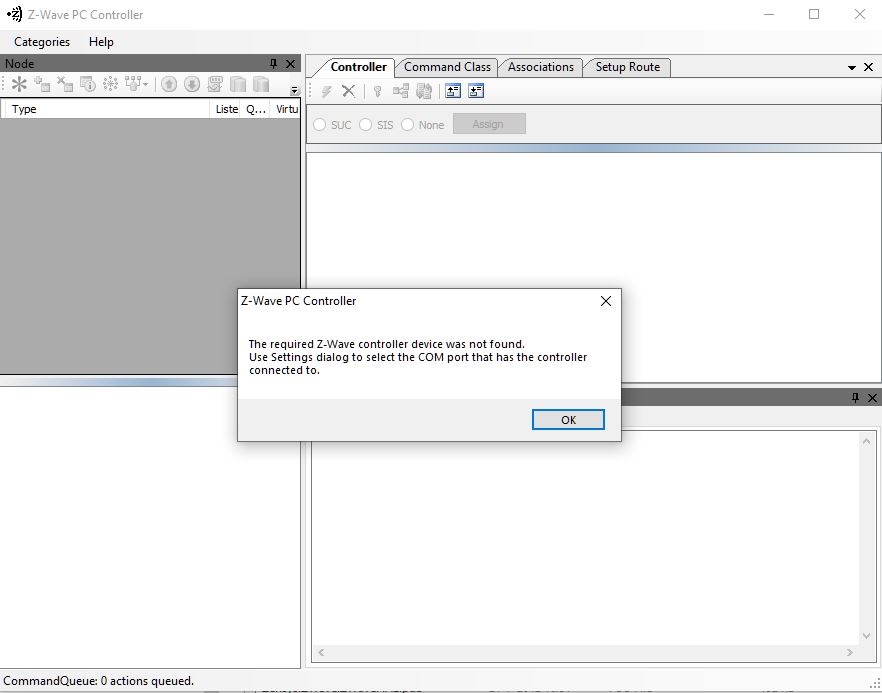Click the Assign button
882x693 pixels.
pyautogui.click(x=489, y=124)
